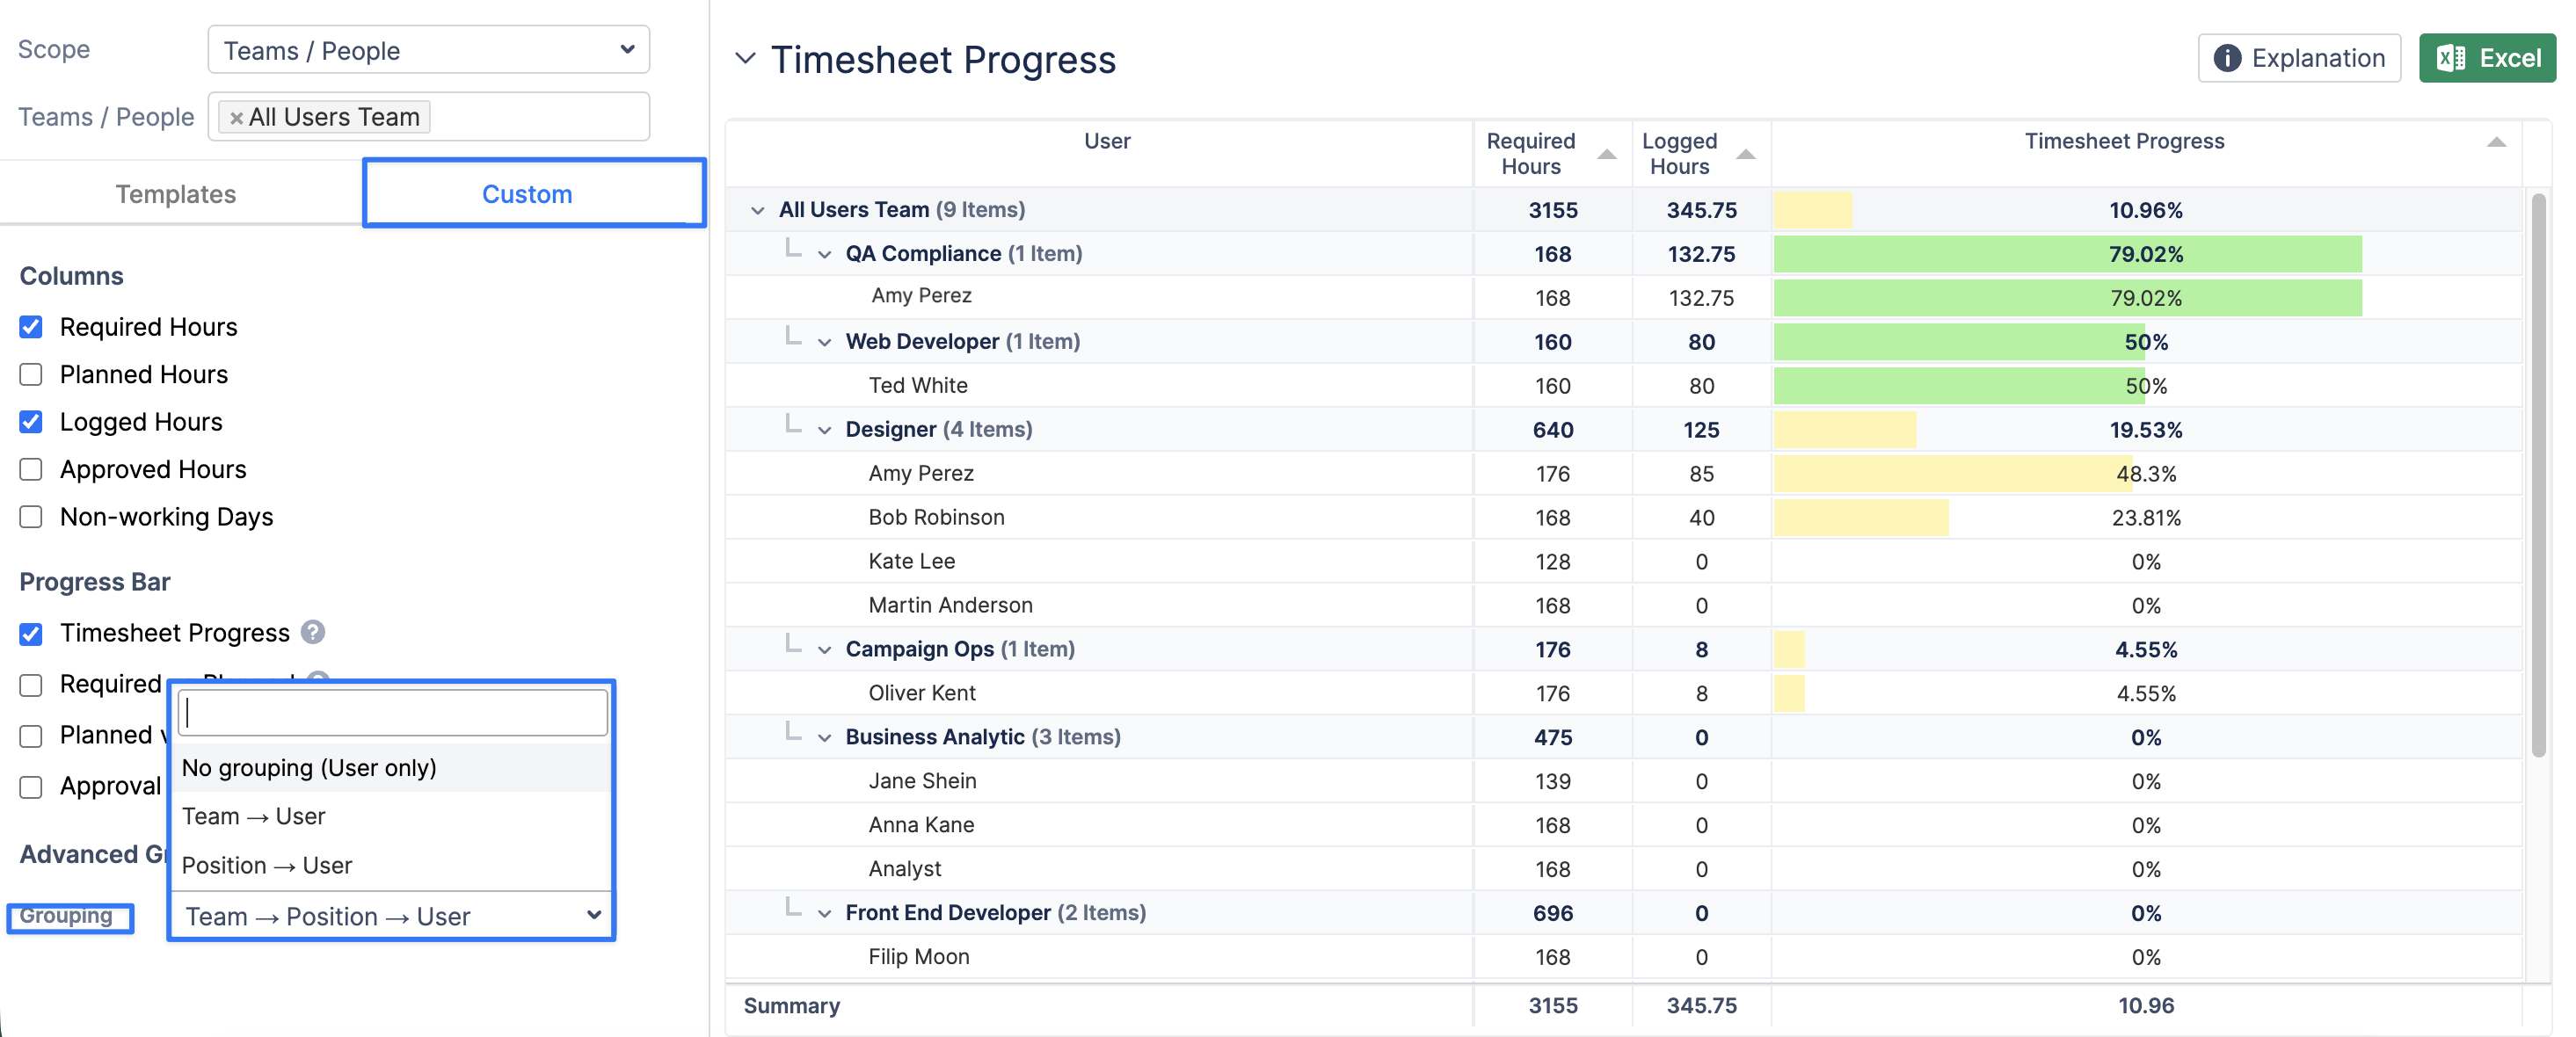This screenshot has height=1037, width=2576.
Task: Collapse the Designer group row
Action: [x=825, y=430]
